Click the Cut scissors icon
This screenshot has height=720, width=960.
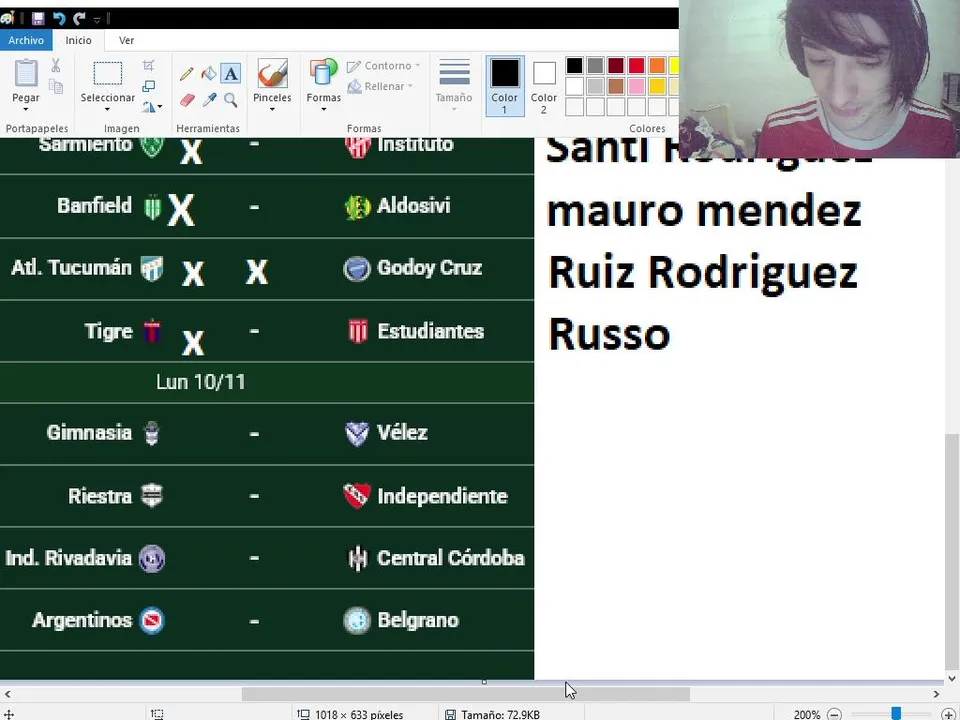(56, 65)
